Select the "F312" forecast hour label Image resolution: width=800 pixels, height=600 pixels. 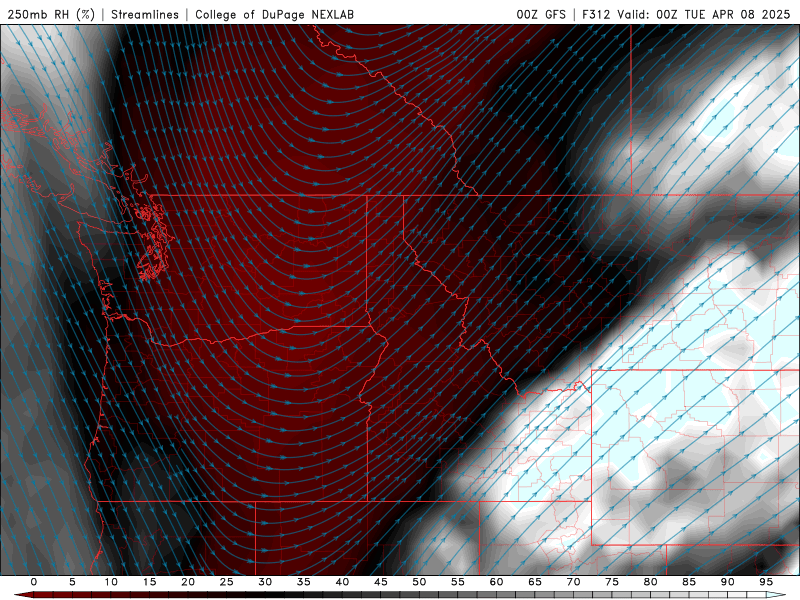click(596, 14)
